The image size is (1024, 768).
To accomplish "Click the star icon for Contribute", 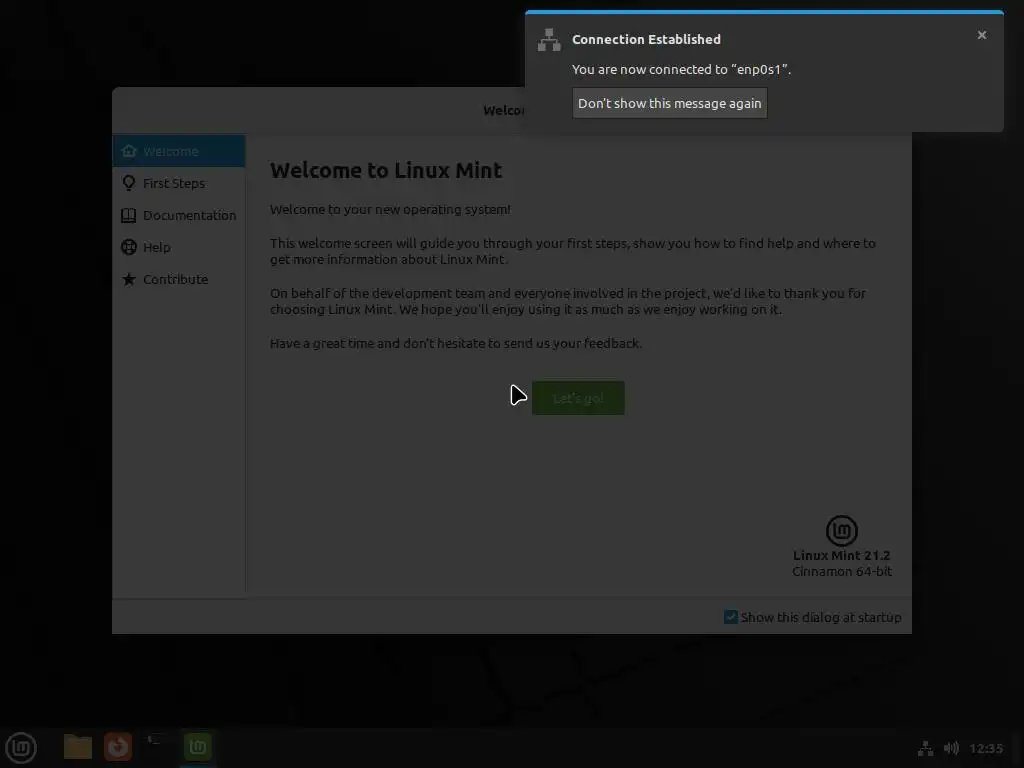I will tap(129, 279).
